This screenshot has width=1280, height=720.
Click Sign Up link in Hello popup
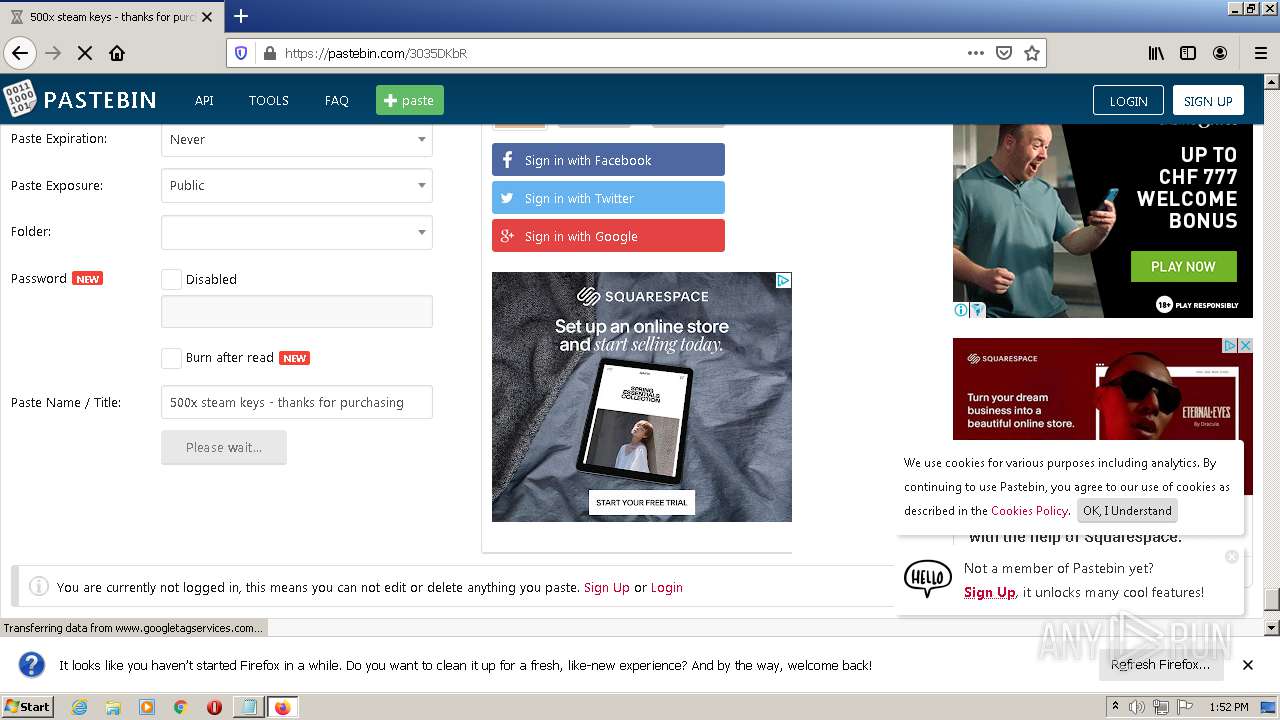pos(990,592)
